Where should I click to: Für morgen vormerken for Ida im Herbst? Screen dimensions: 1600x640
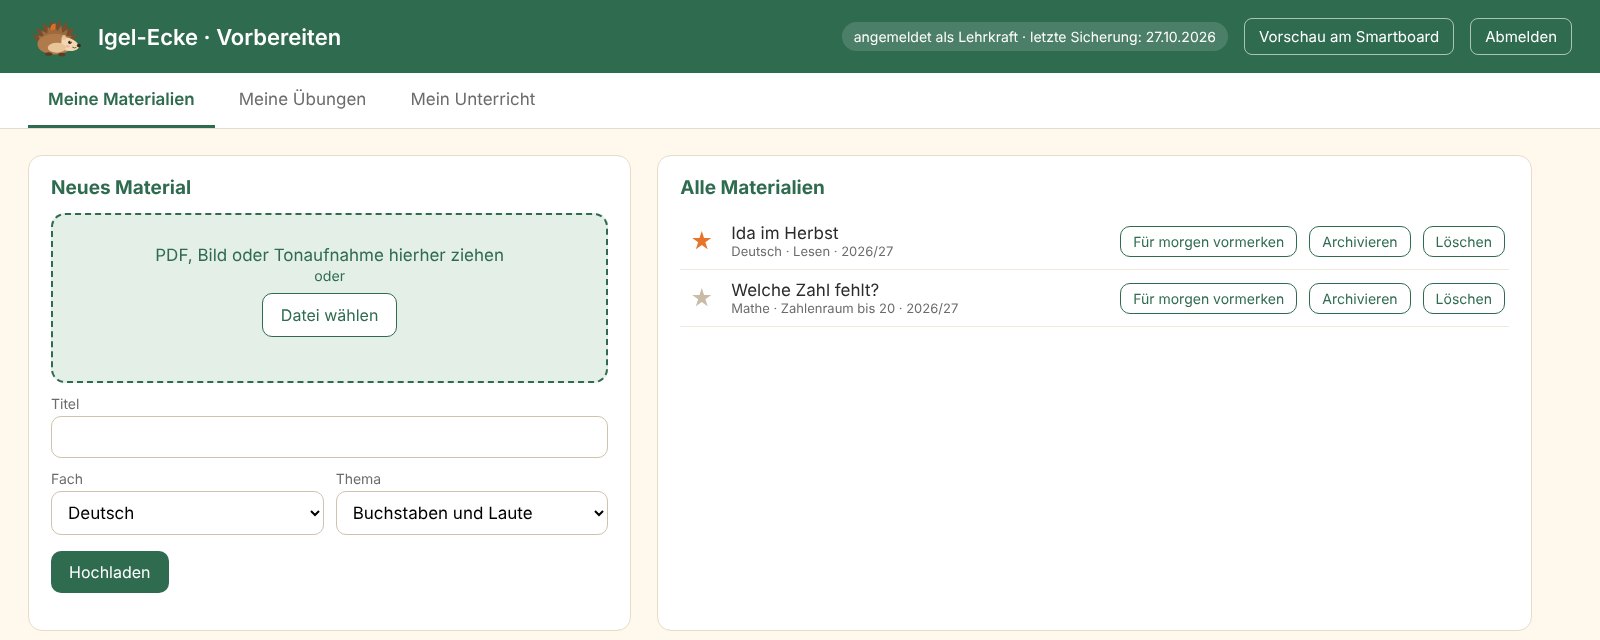[x=1208, y=242]
